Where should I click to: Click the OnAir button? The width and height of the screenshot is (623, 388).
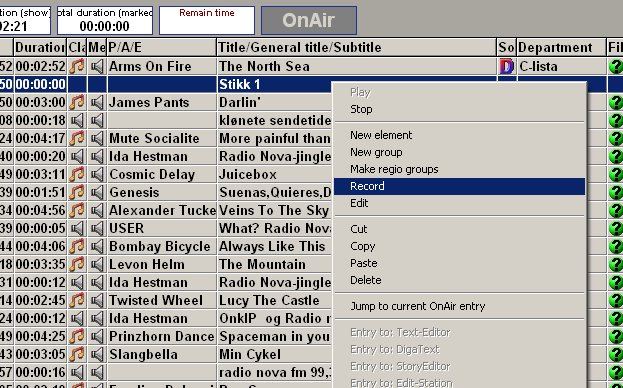click(309, 20)
